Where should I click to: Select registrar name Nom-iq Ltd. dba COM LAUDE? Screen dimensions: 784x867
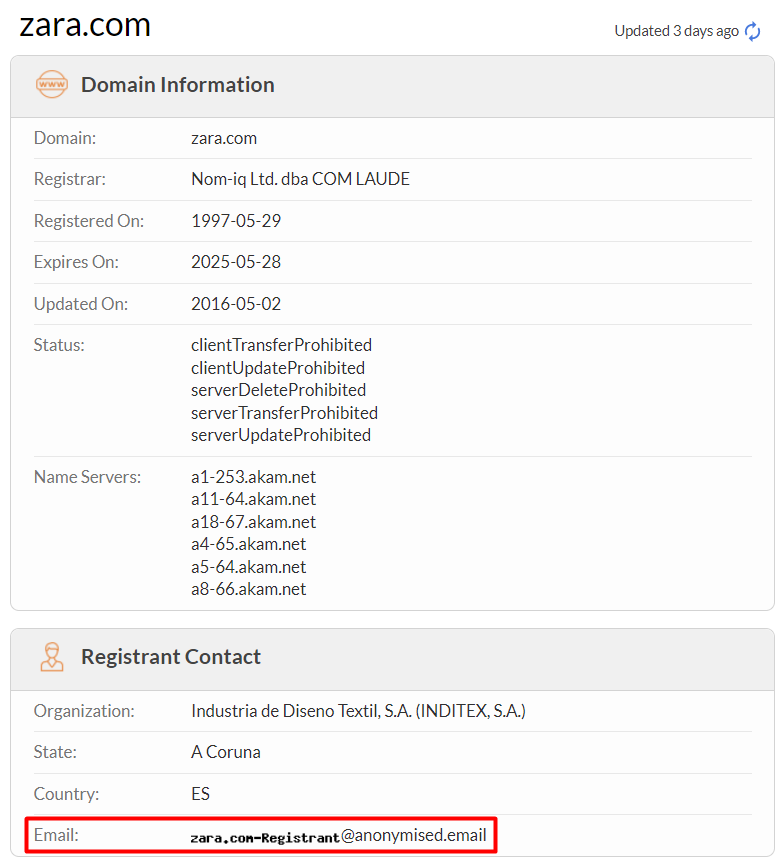tap(300, 180)
